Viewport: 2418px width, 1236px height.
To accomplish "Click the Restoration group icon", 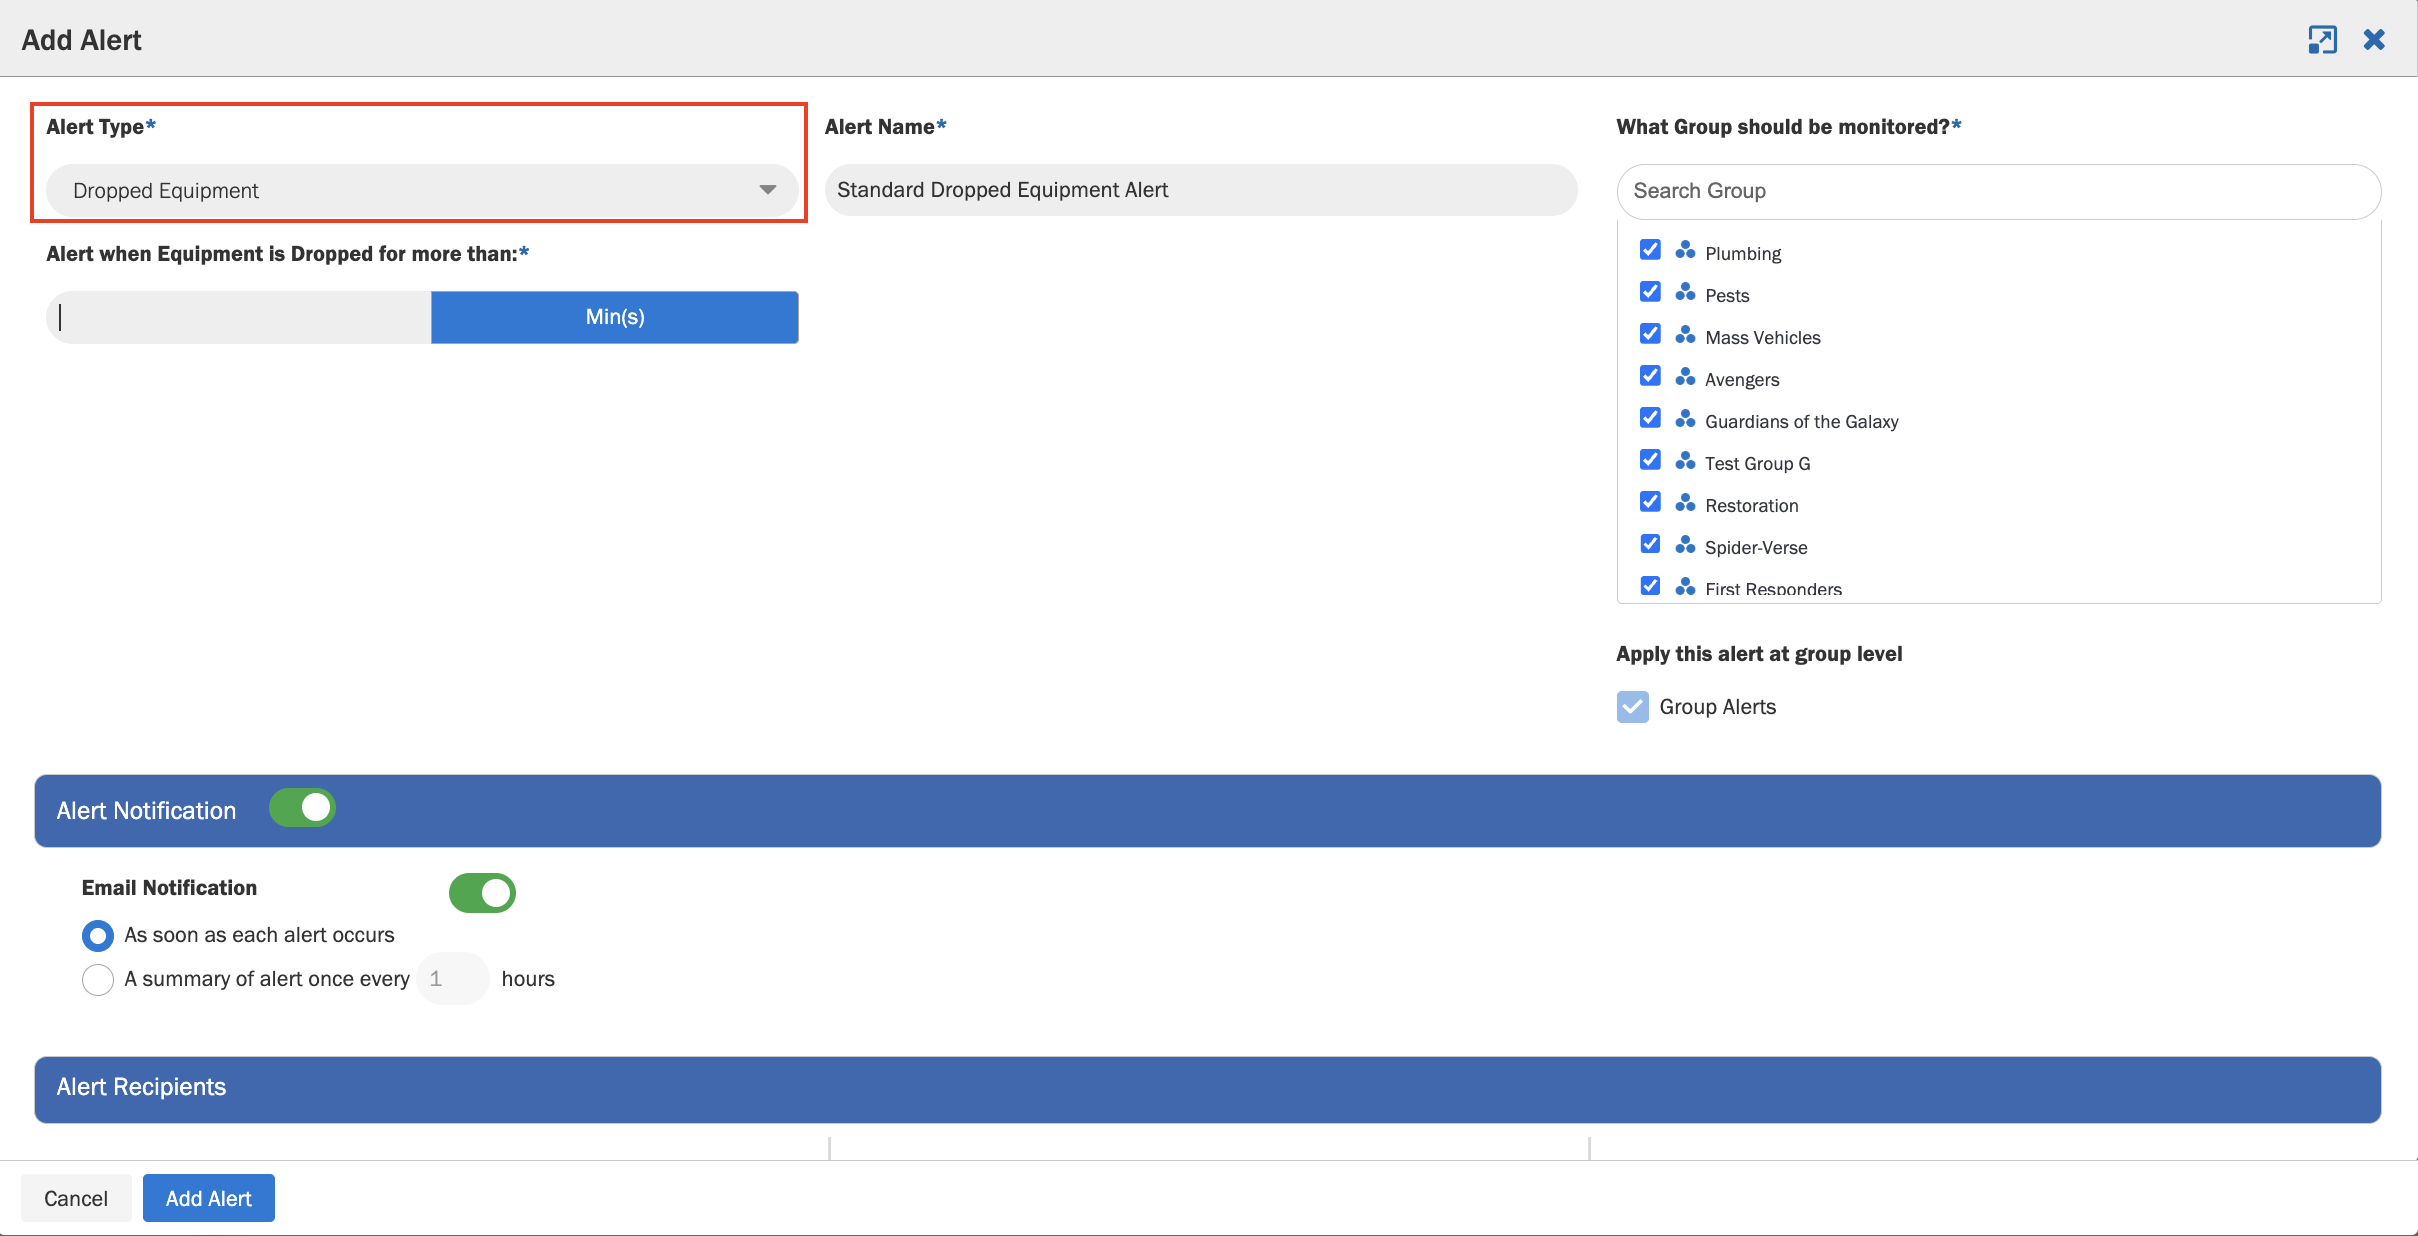I will 1685,502.
